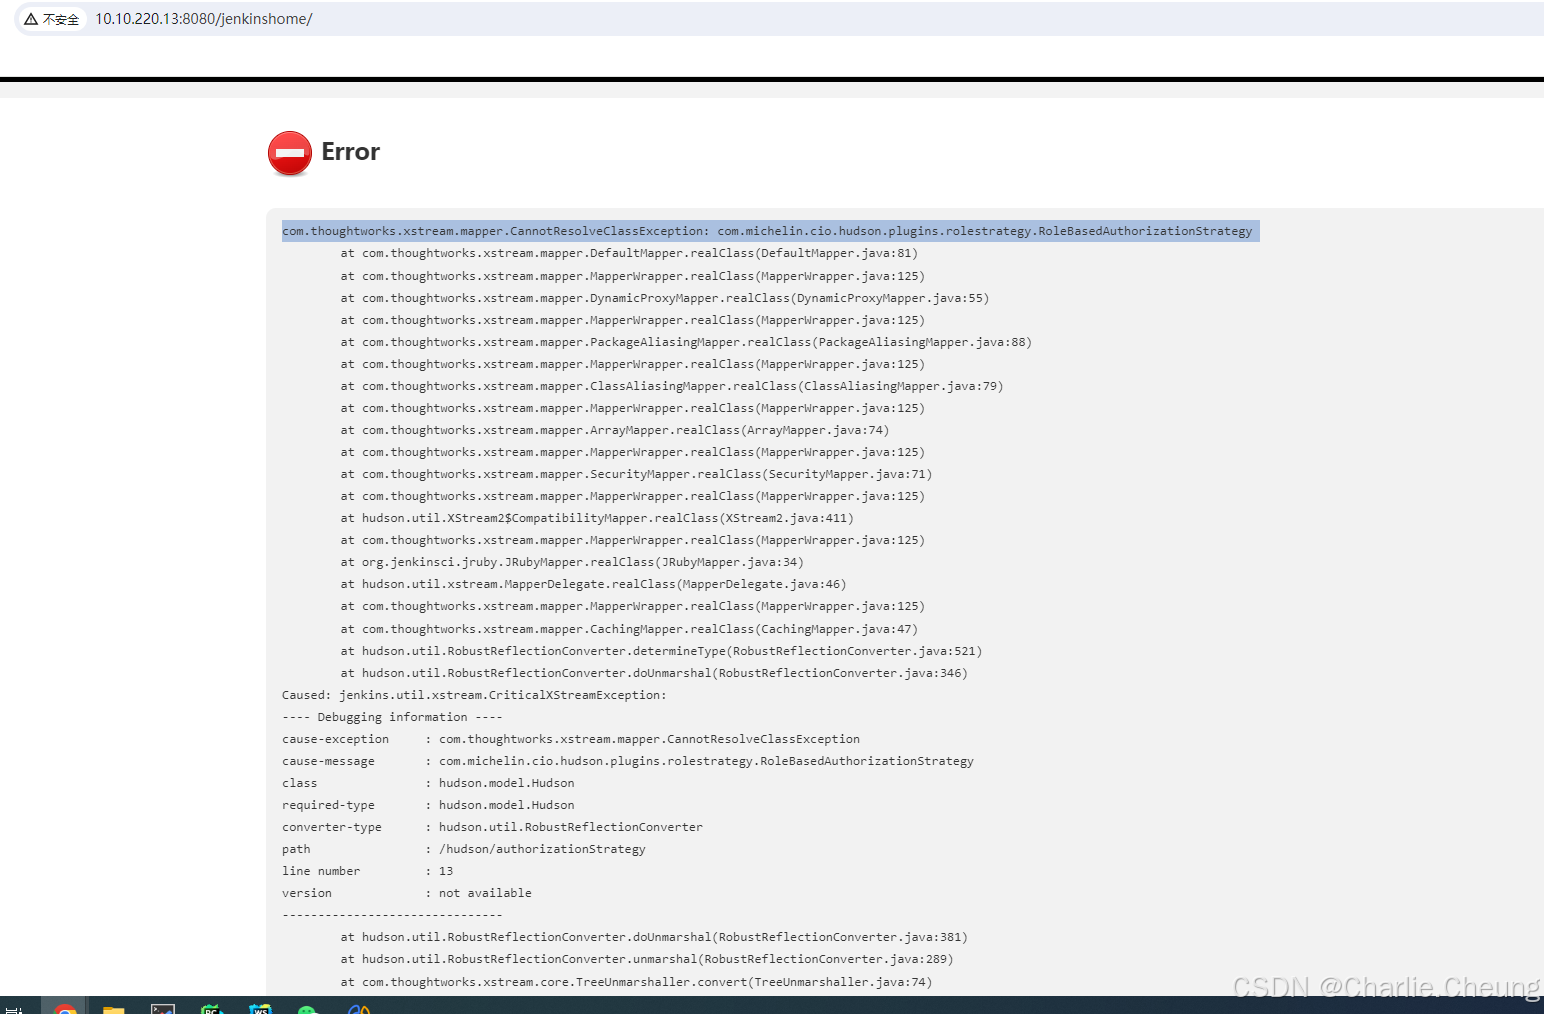
Task: Click the DynamicProxyMapper.java:55 stack line
Action: tap(664, 298)
